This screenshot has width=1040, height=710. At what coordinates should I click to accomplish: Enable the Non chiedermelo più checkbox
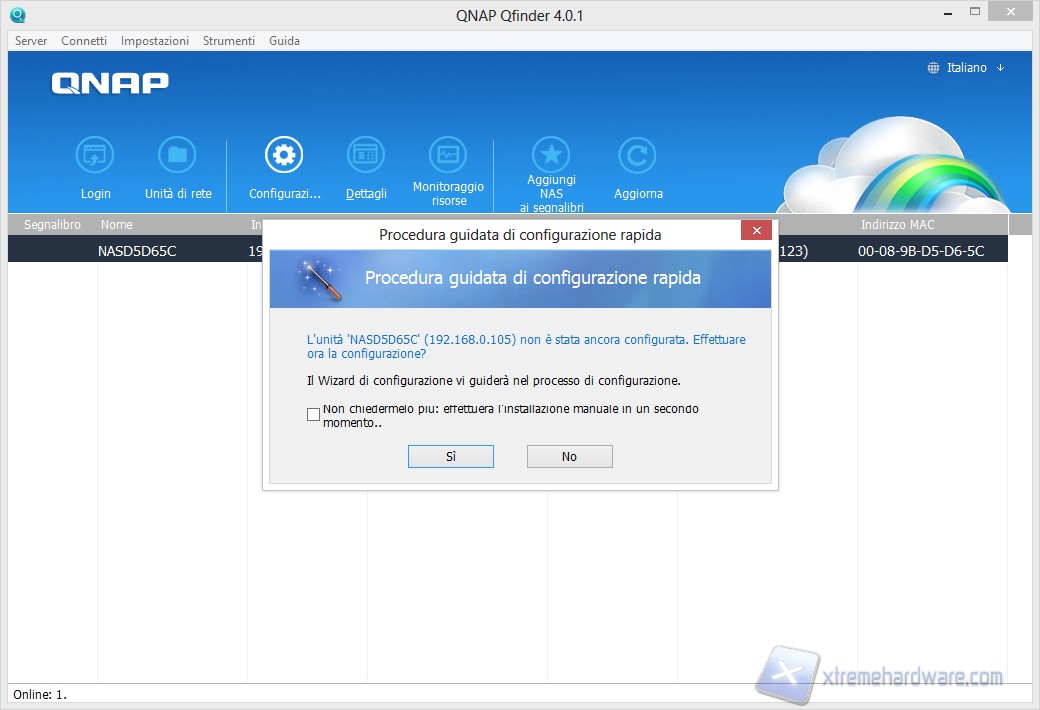click(x=314, y=415)
